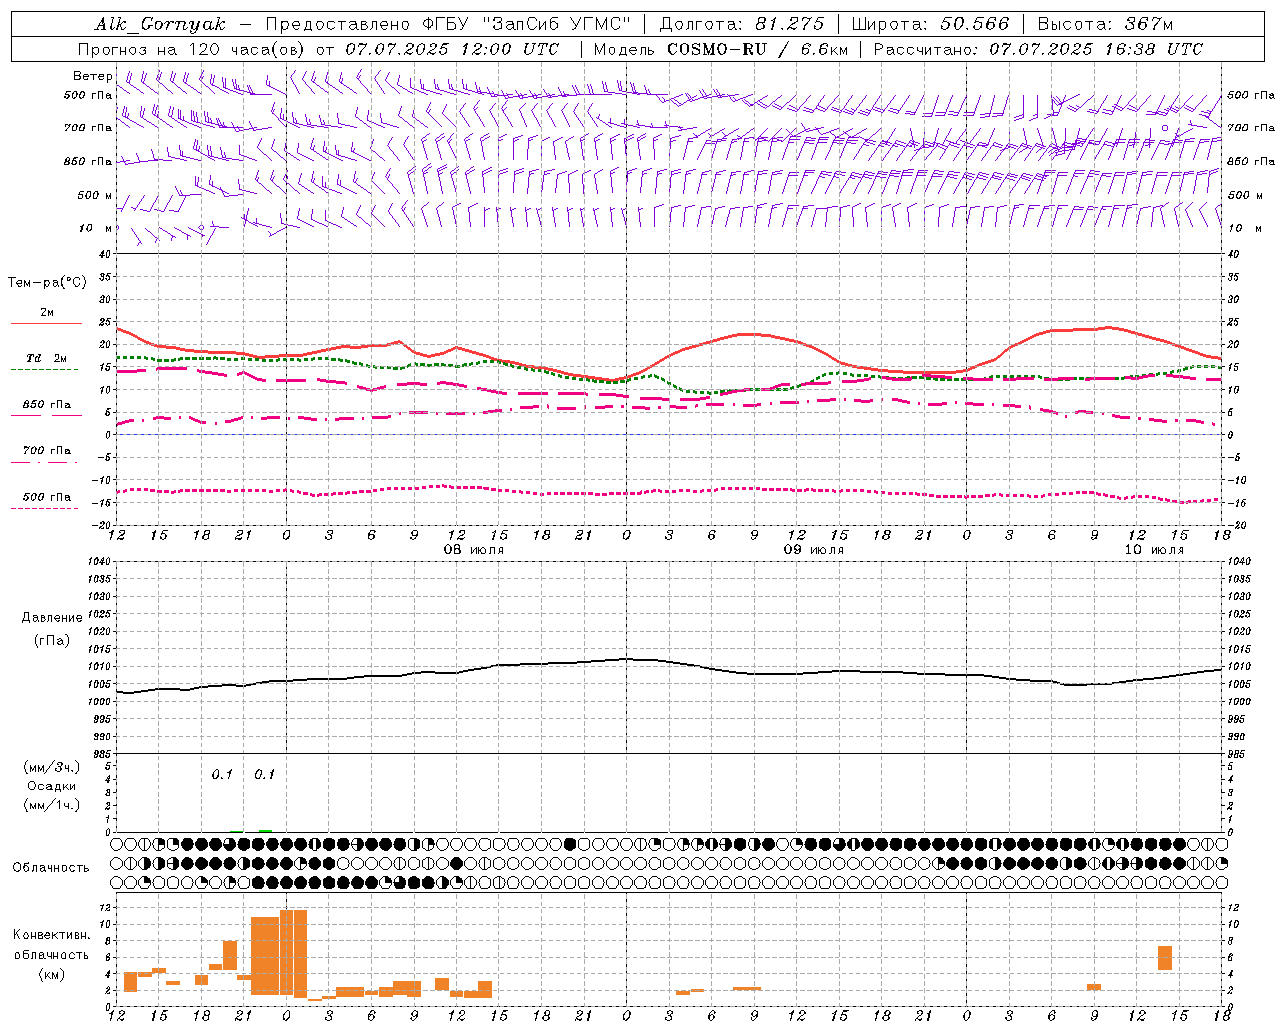
Task: Click the red 2м temperature legend line
Action: click(46, 324)
